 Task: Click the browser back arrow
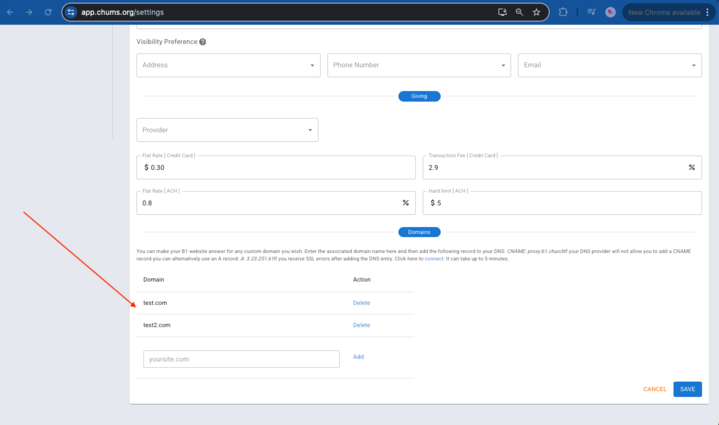click(10, 12)
